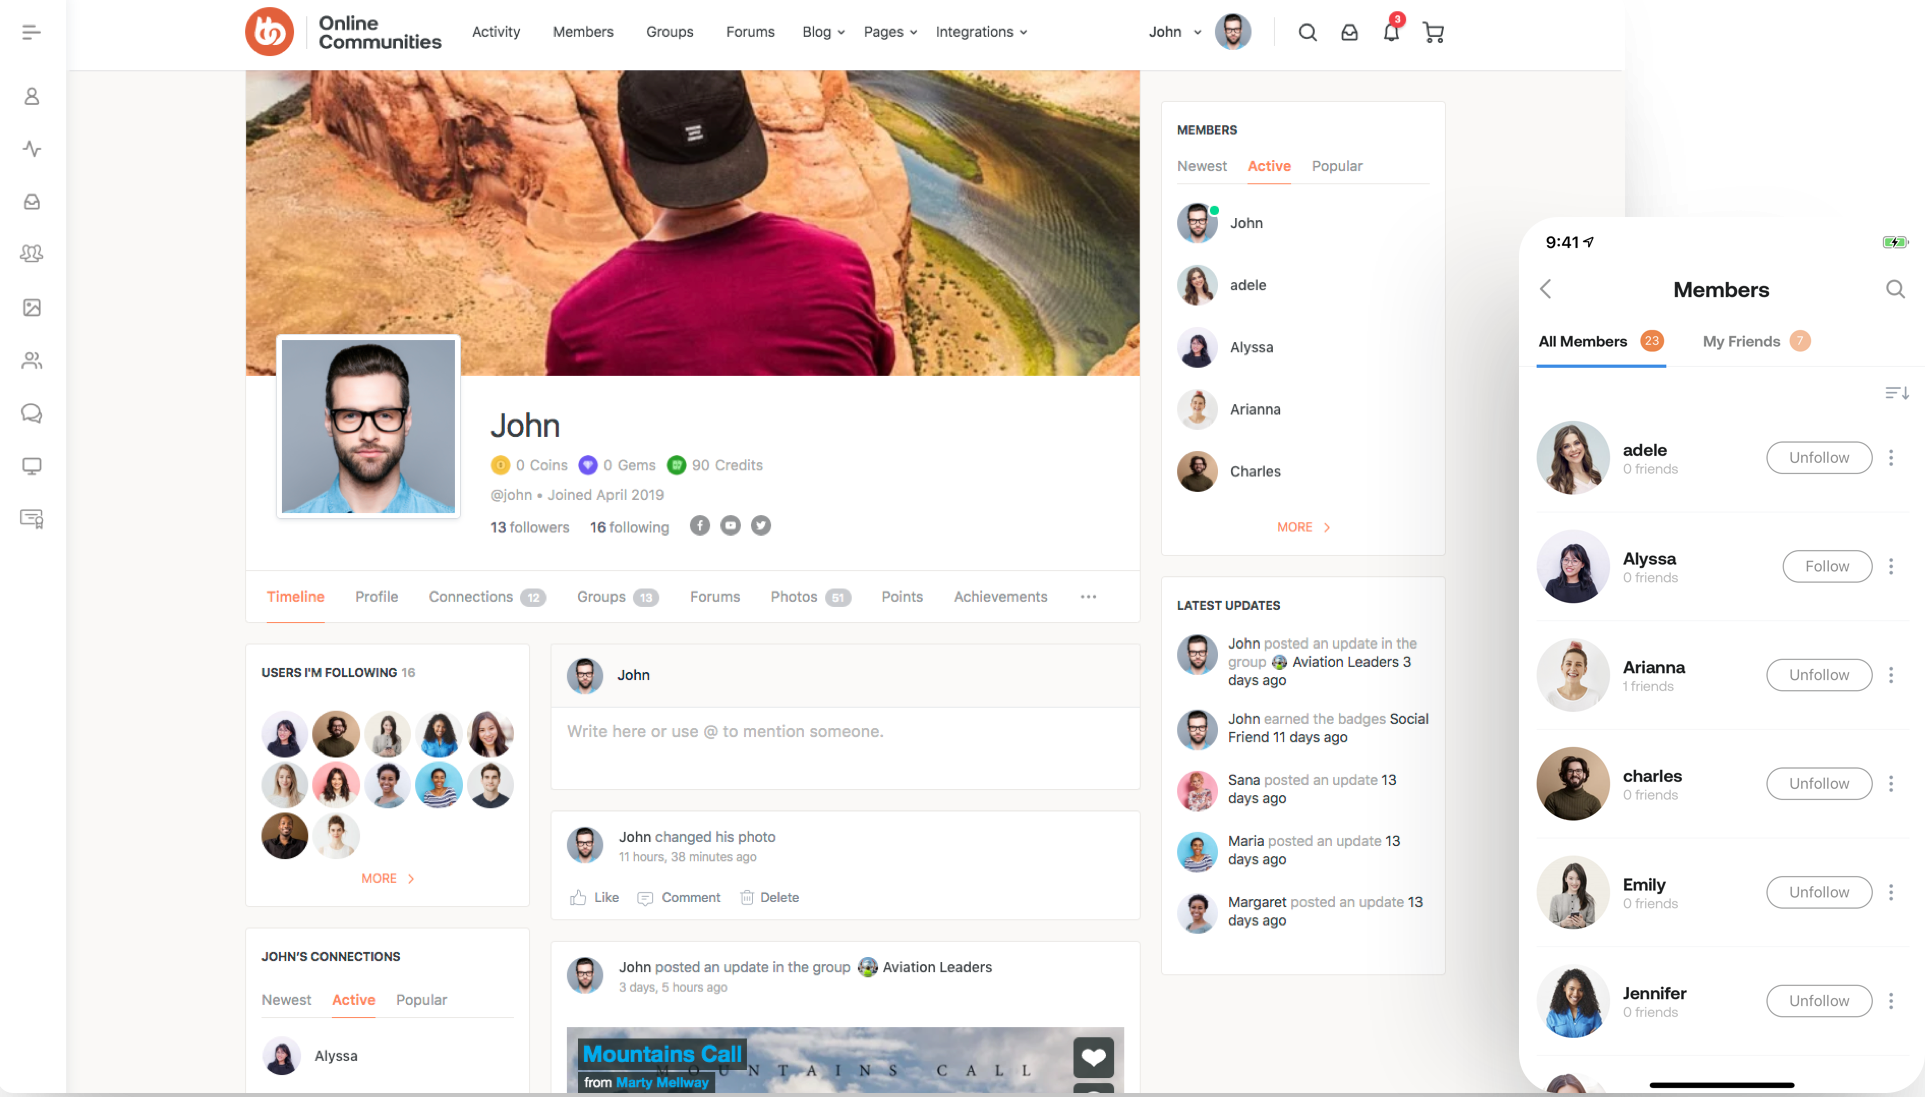
Task: Heart the Mountains Call video
Action: pyautogui.click(x=1093, y=1057)
